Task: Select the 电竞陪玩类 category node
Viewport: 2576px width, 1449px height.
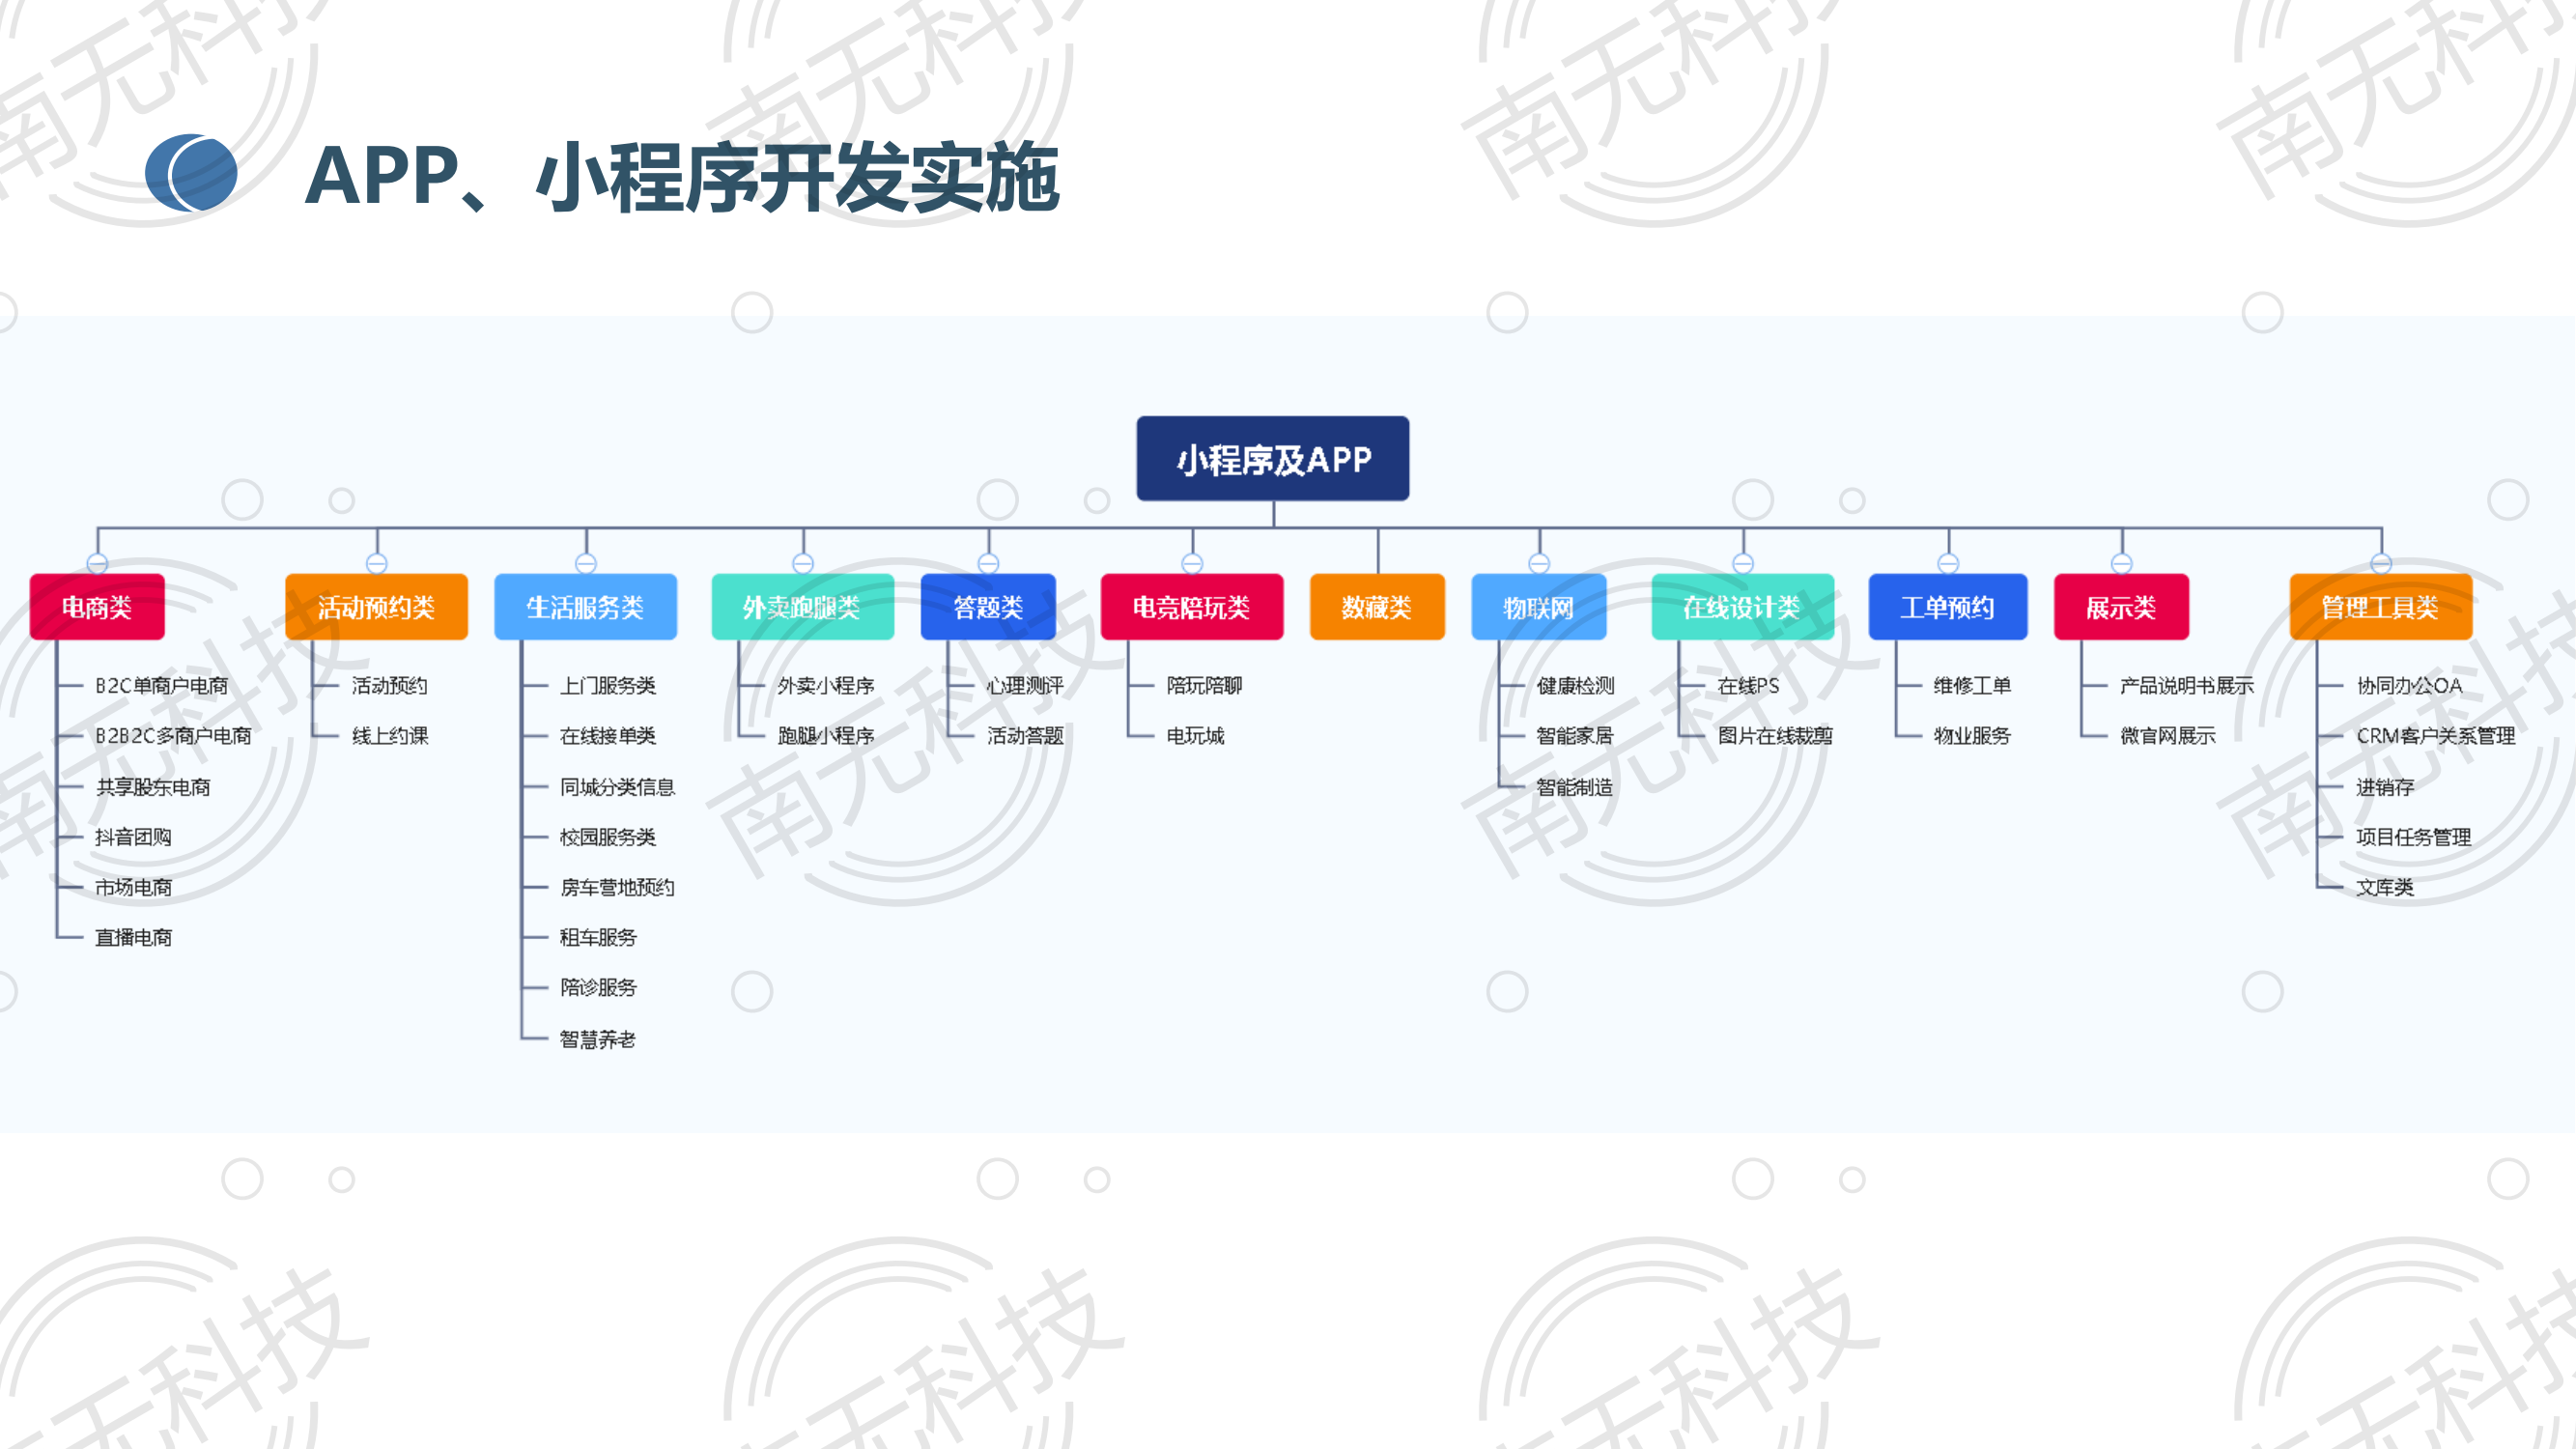Action: (x=1192, y=607)
